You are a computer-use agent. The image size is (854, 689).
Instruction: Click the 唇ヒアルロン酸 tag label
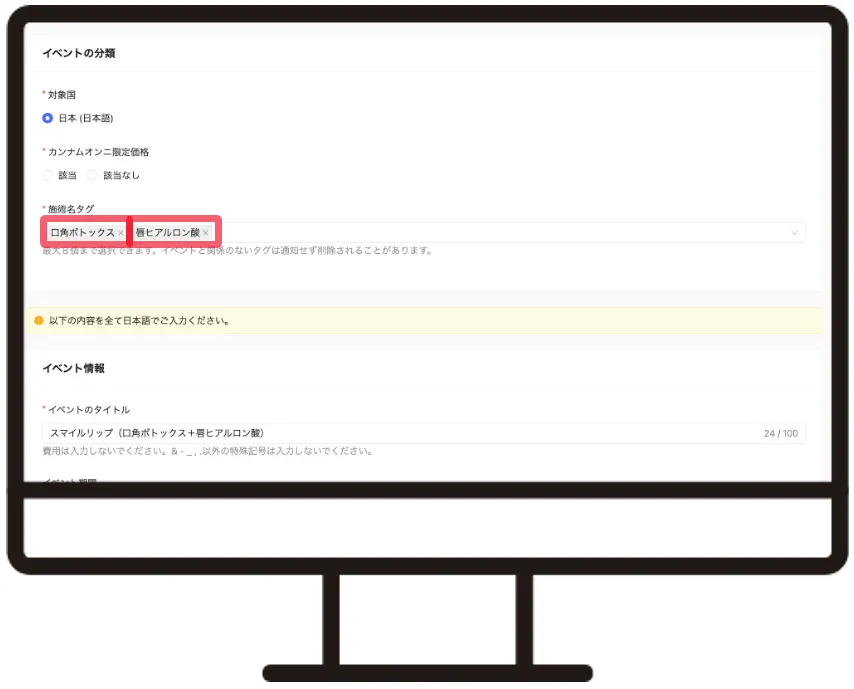167,233
